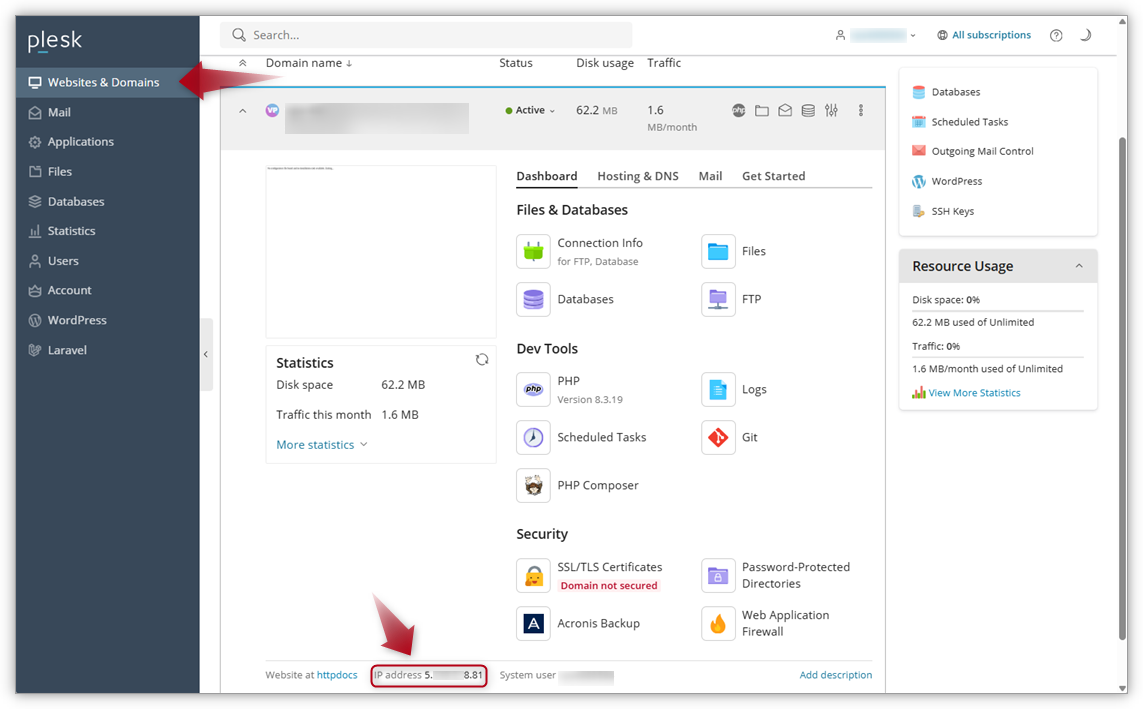Open the WordPress toolkit from the sidebar

(36, 320)
